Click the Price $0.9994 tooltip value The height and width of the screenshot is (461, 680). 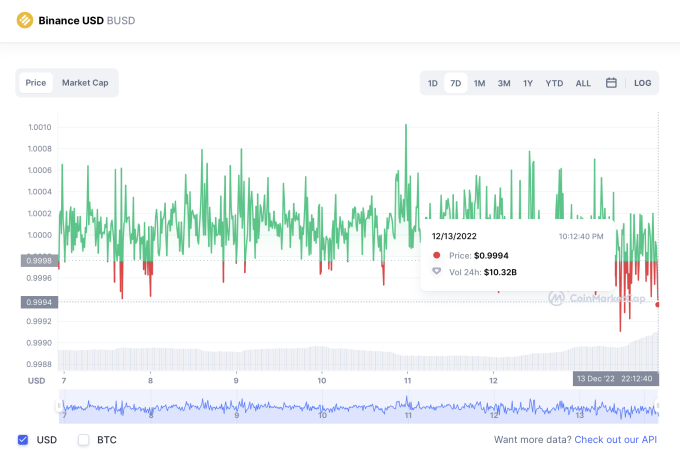pos(491,255)
